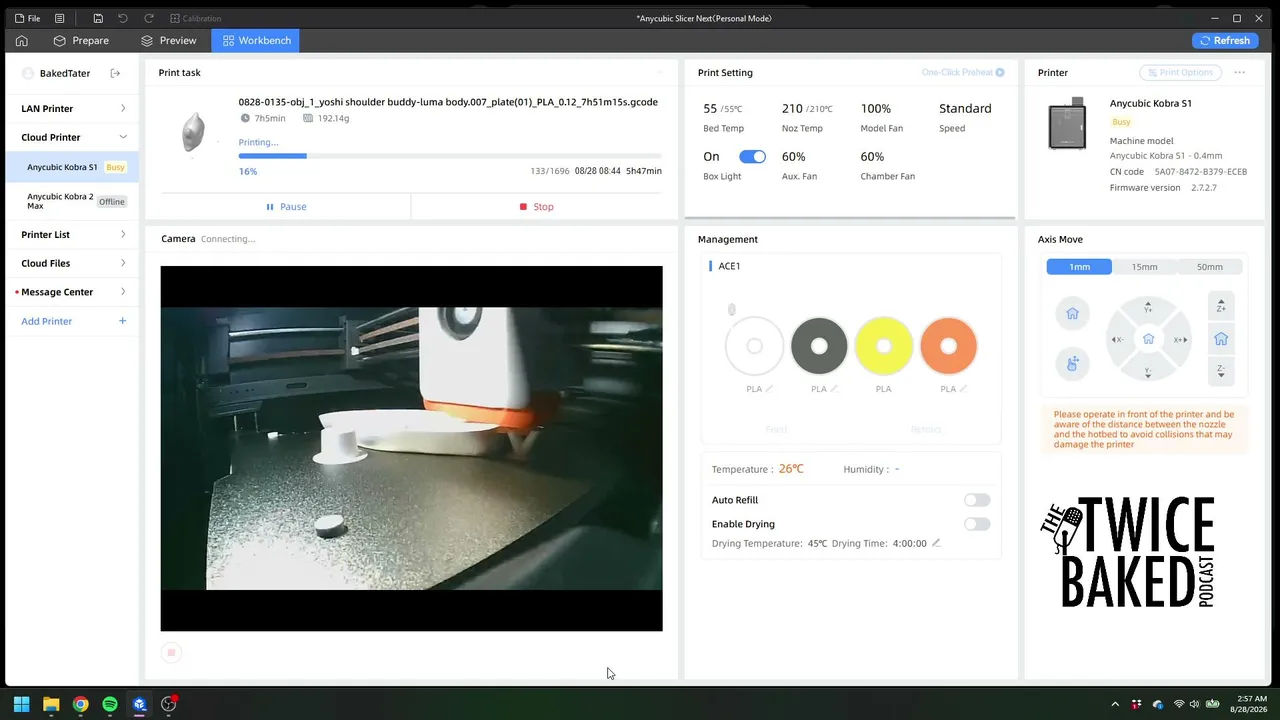The height and width of the screenshot is (720, 1280).
Task: Open File Explorer from the taskbar
Action: [51, 704]
